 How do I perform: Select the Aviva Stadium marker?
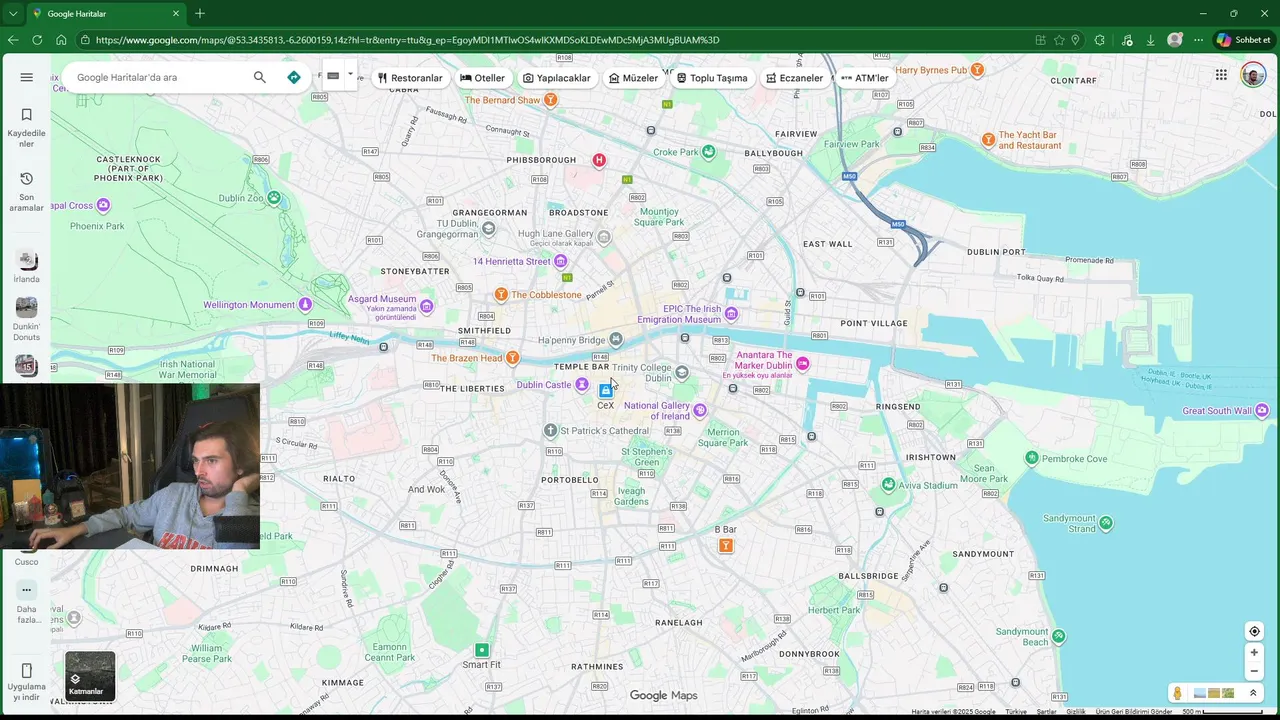click(x=888, y=485)
